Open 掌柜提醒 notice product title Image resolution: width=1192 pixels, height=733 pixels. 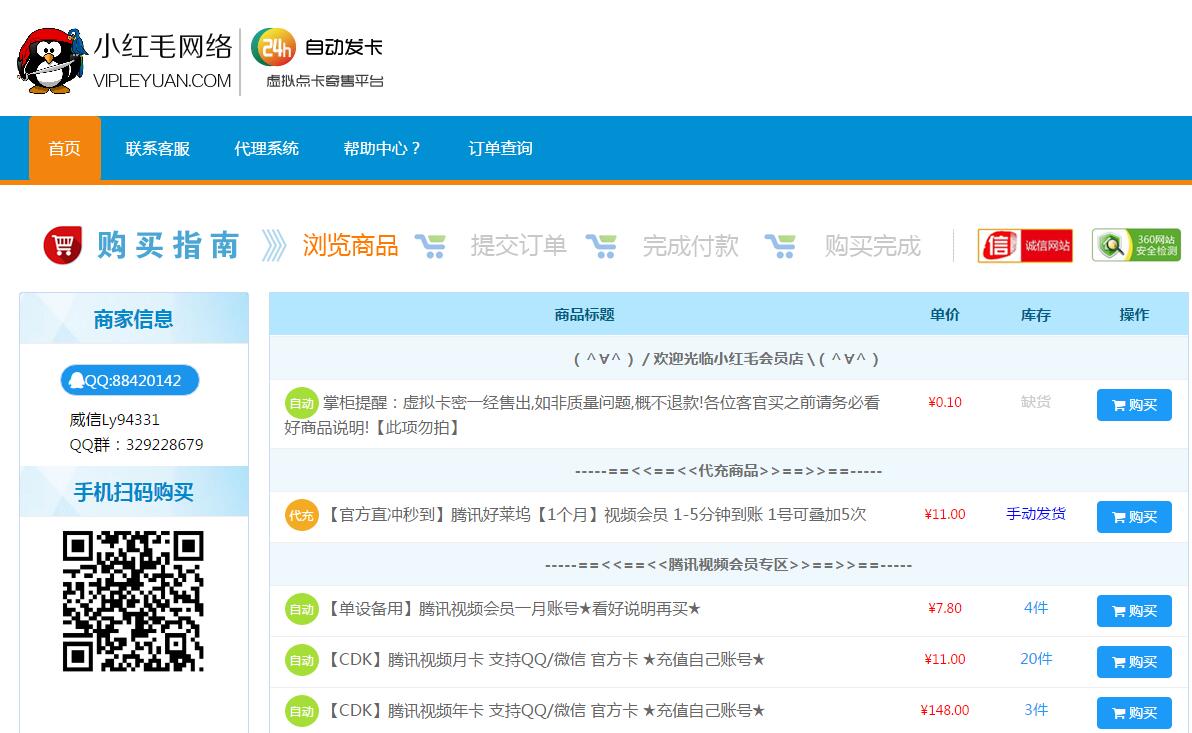[582, 415]
